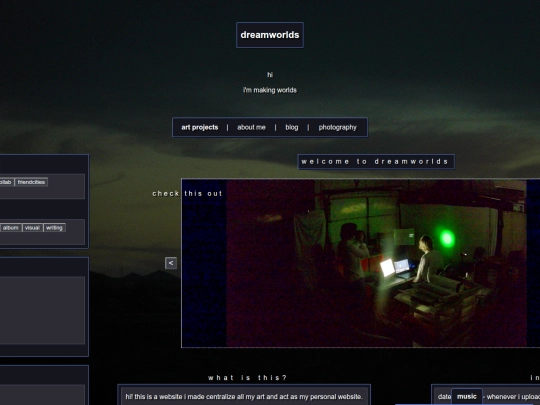Click the welcome to dreamworlds banner
The width and height of the screenshot is (540, 405).
tap(376, 162)
